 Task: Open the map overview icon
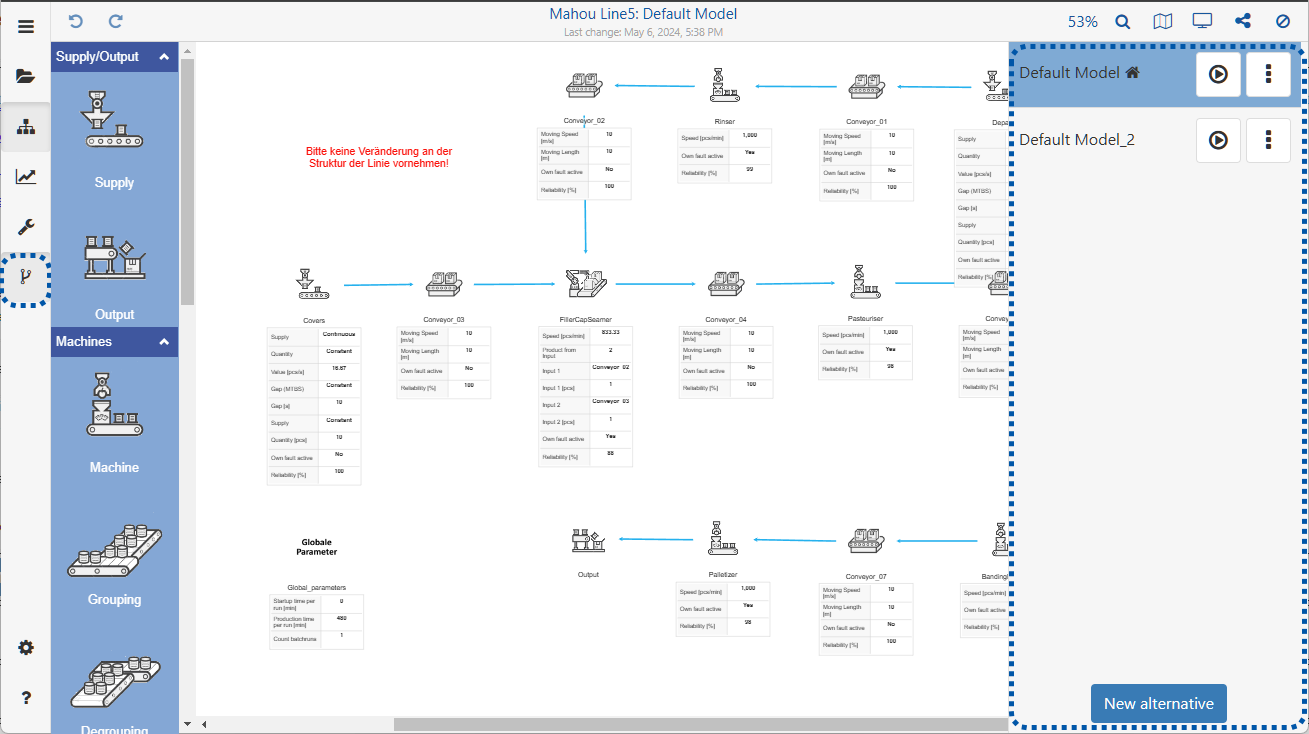point(1162,21)
